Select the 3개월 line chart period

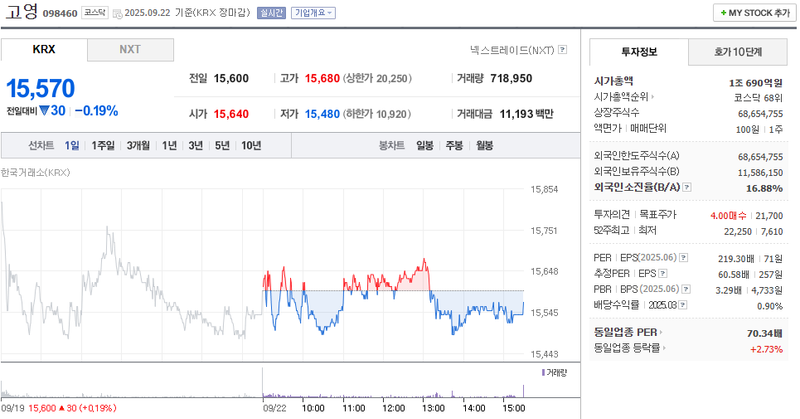pos(138,146)
